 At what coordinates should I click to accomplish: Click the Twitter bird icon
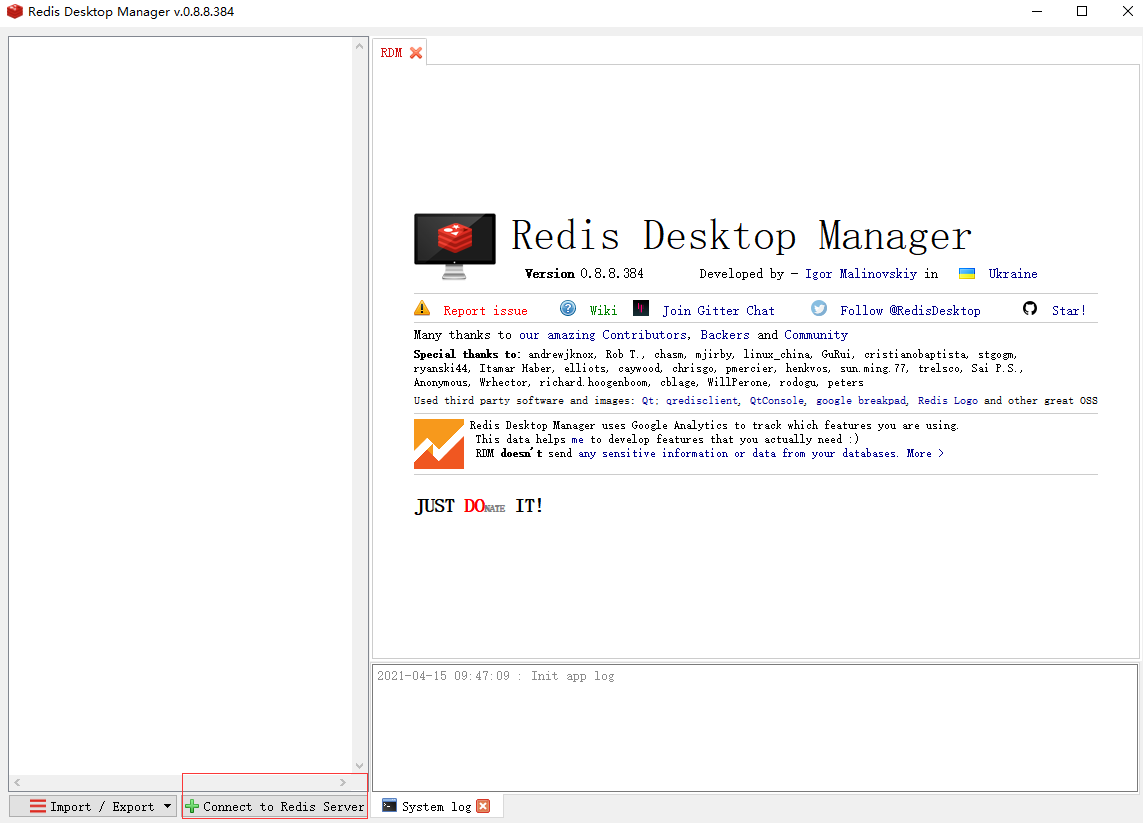(x=818, y=308)
